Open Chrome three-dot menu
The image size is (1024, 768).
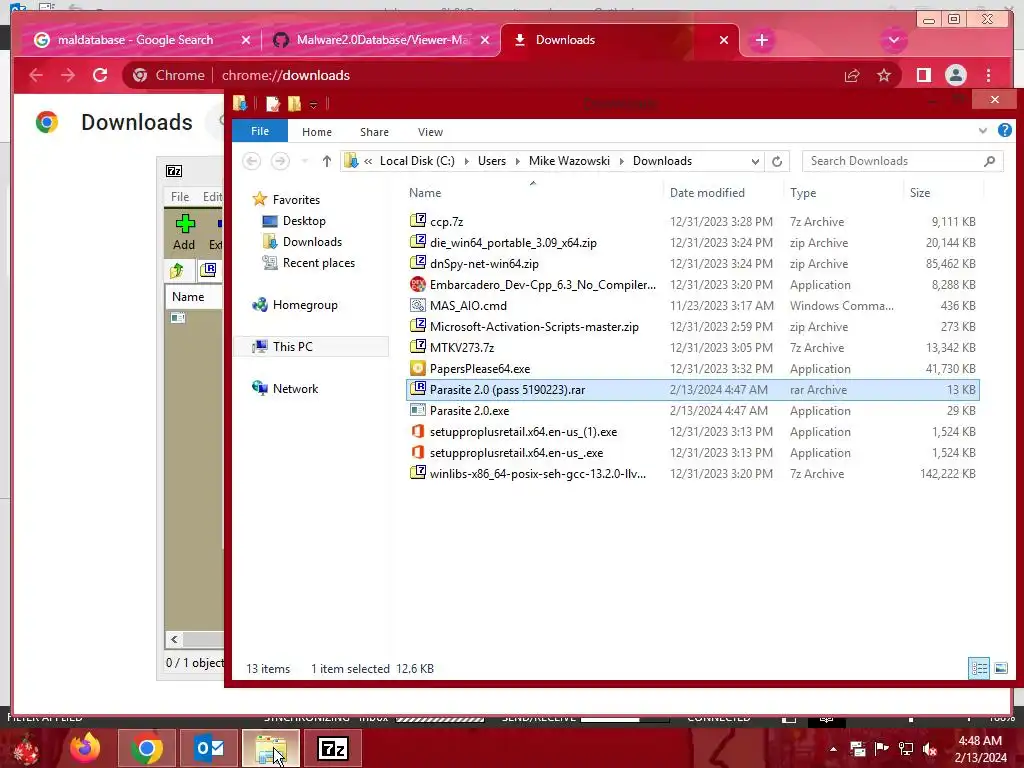pyautogui.click(x=989, y=76)
